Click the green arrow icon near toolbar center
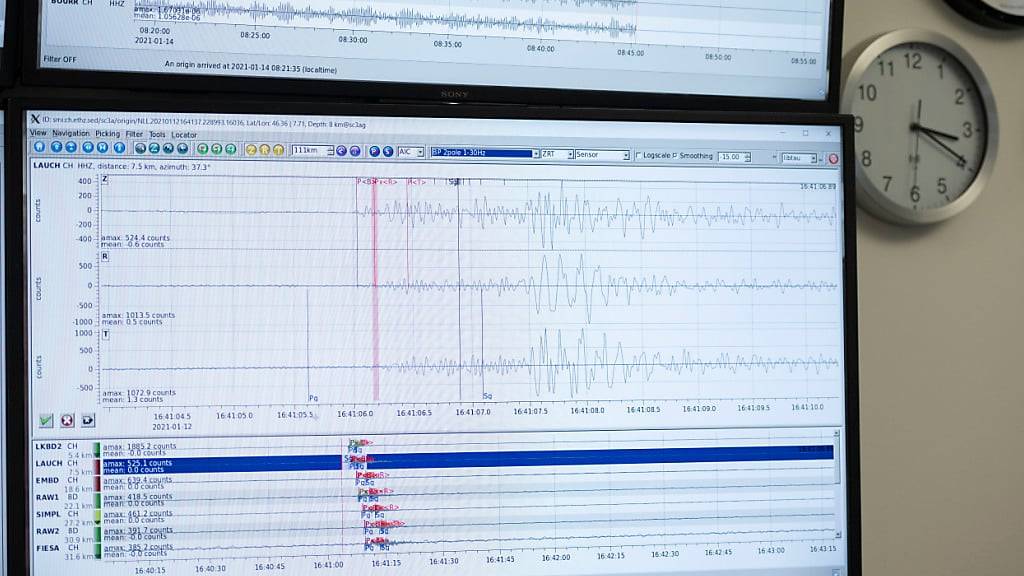Viewport: 1024px width, 576px height. pyautogui.click(x=218, y=151)
